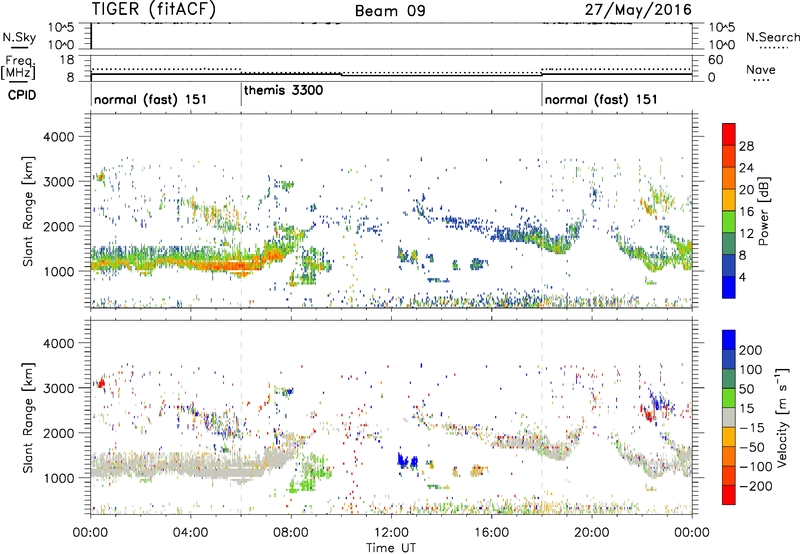
Task: Click the second 'normal (fast) 151' label after 18:00
Action: coord(601,99)
